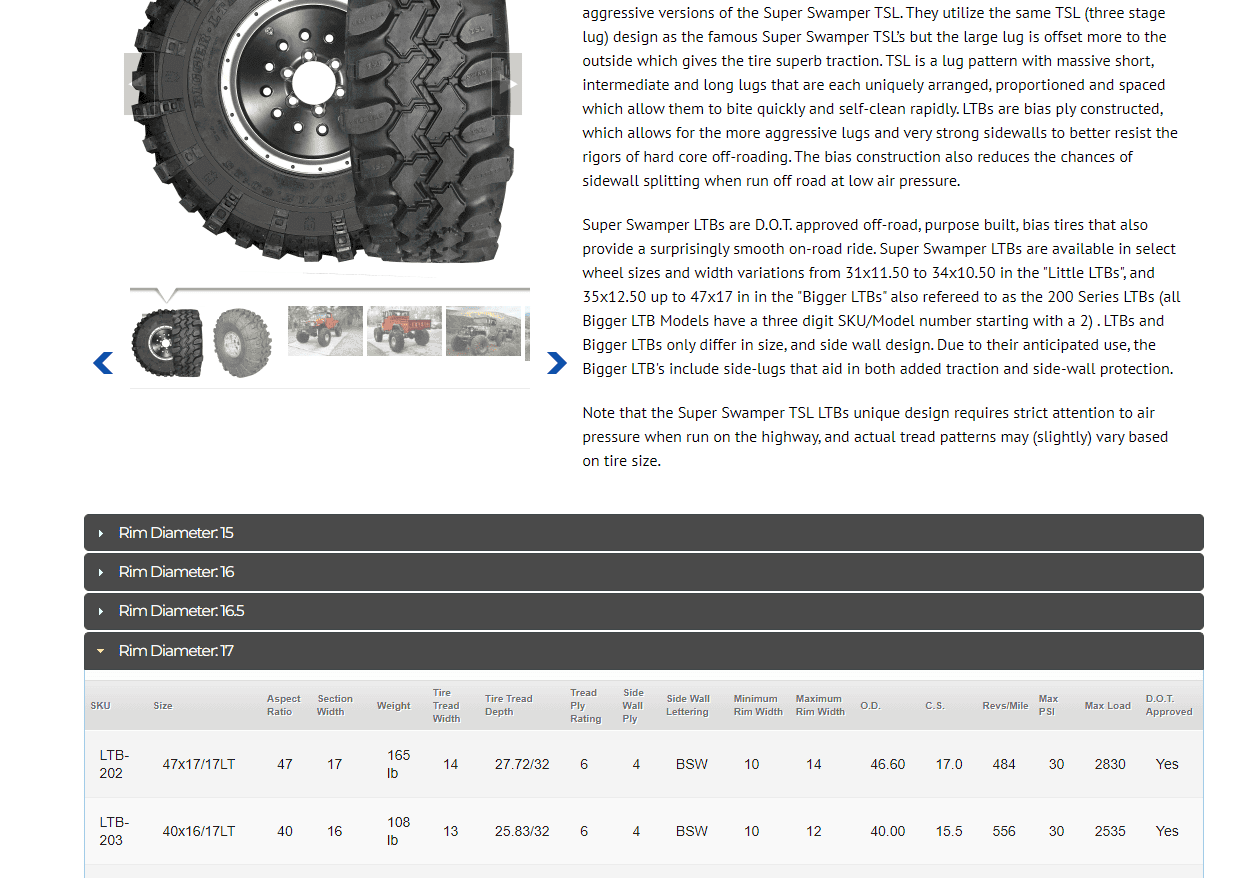The image size is (1237, 878).
Task: Click the O.D. column header
Action: [x=870, y=706]
